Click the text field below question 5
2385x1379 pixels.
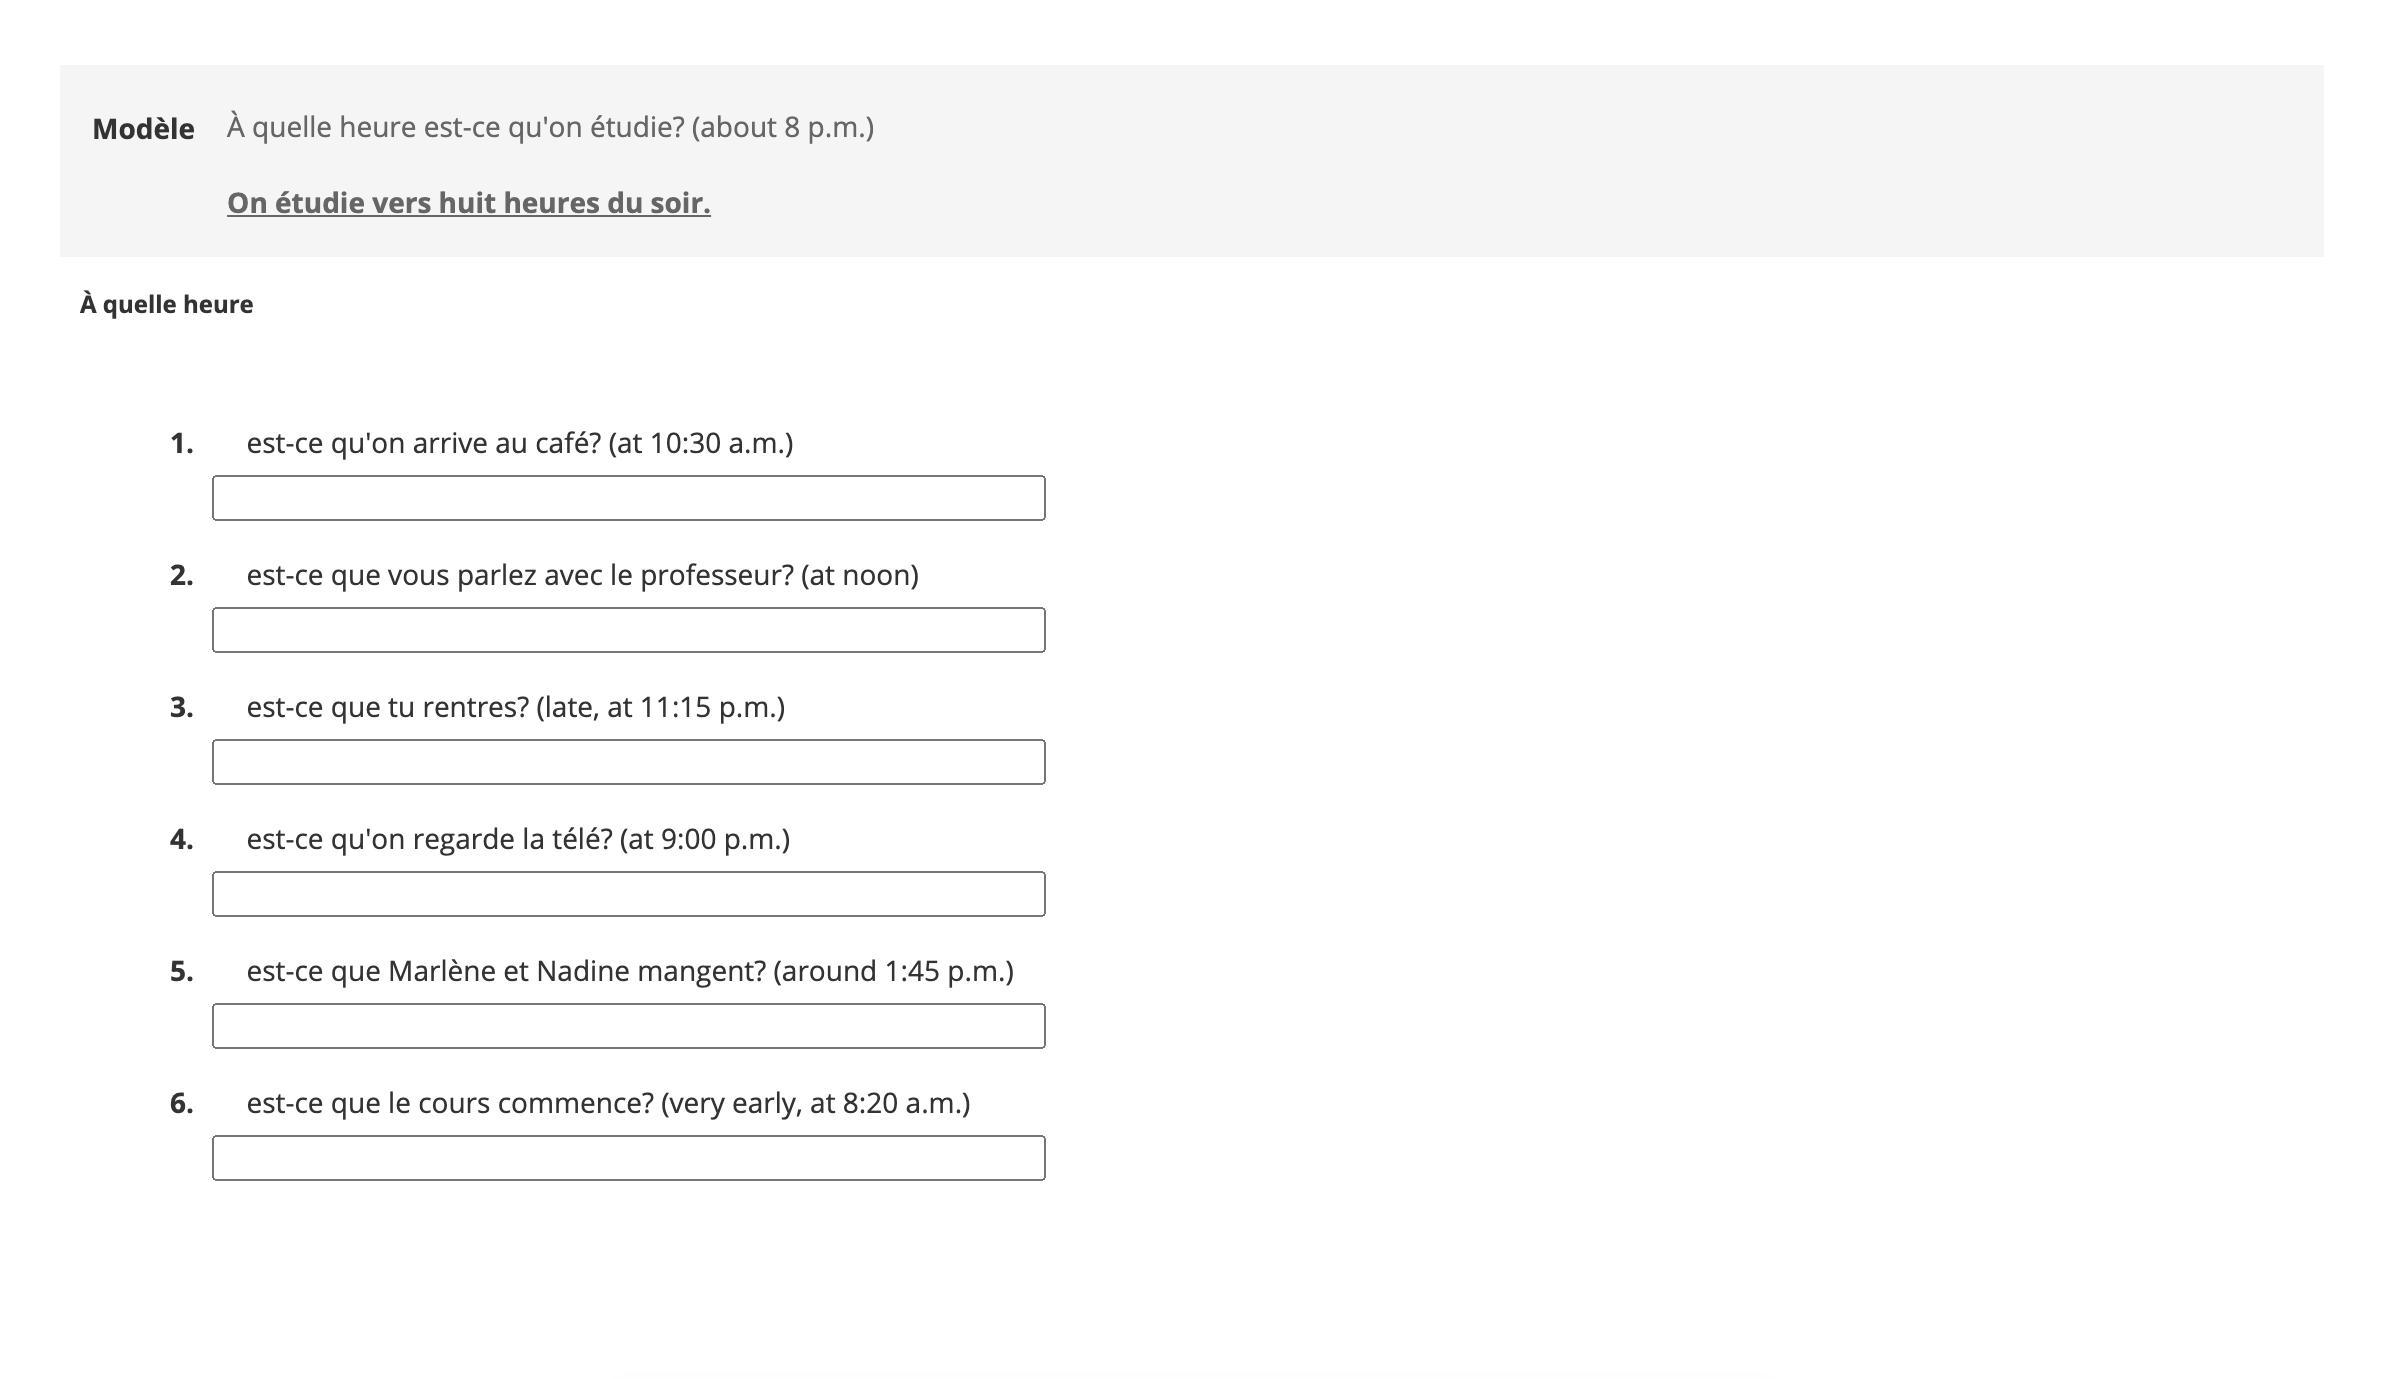628,1026
